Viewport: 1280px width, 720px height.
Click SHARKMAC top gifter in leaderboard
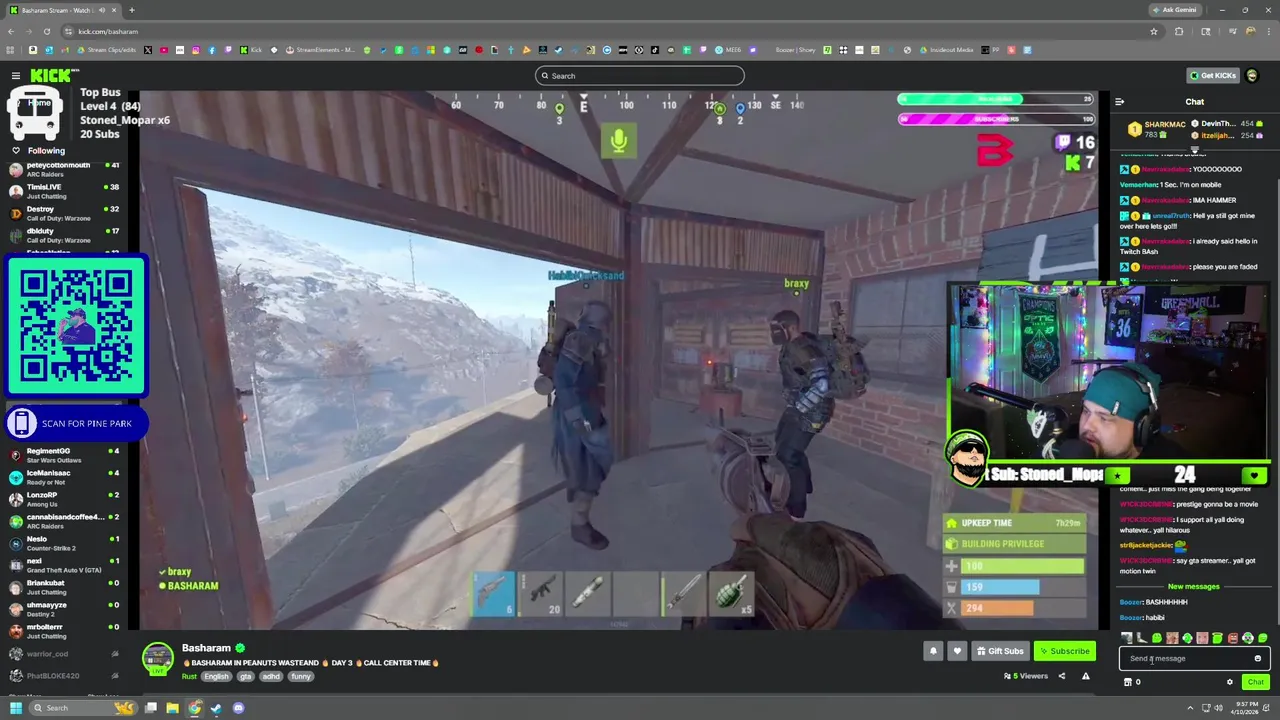point(1157,129)
